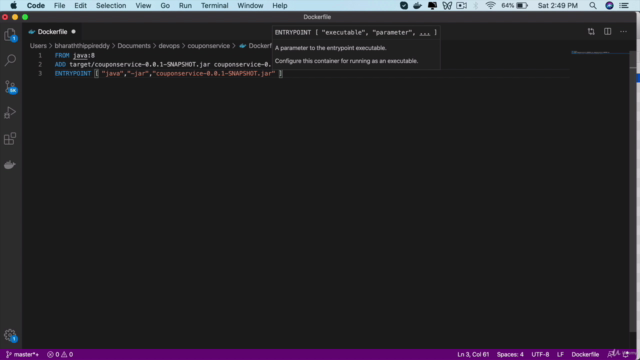The image size is (640, 360).
Task: Change indentation via Spaces: 4
Action: coord(510,354)
